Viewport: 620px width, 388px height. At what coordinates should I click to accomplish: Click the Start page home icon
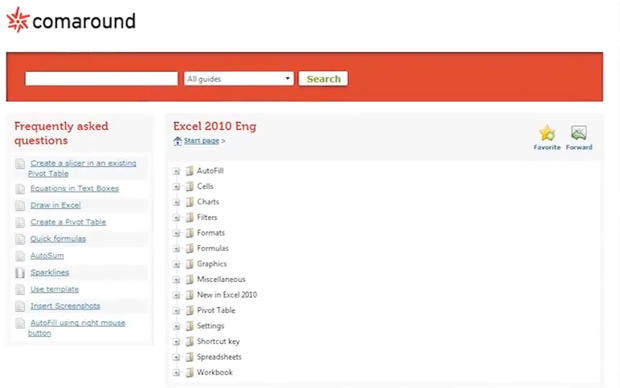click(x=178, y=141)
